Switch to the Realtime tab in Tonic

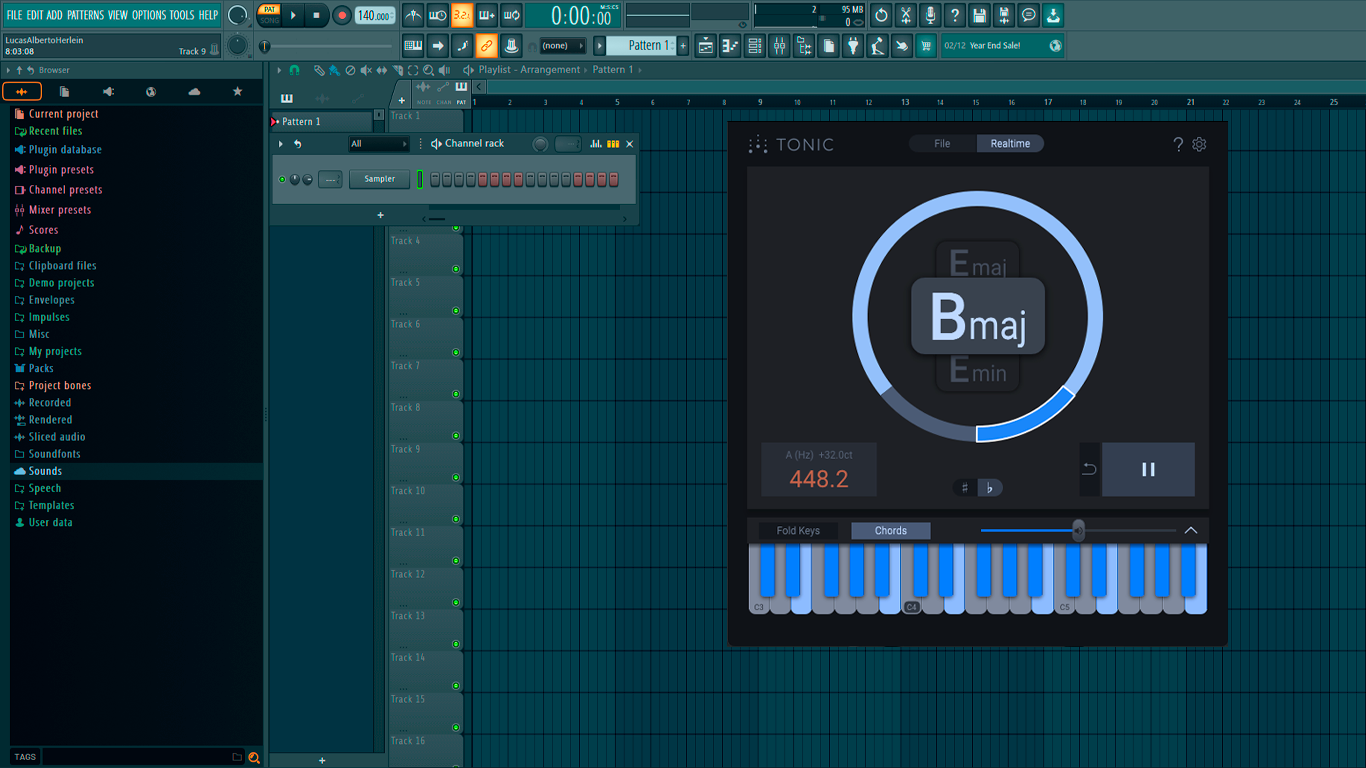[x=1010, y=144]
